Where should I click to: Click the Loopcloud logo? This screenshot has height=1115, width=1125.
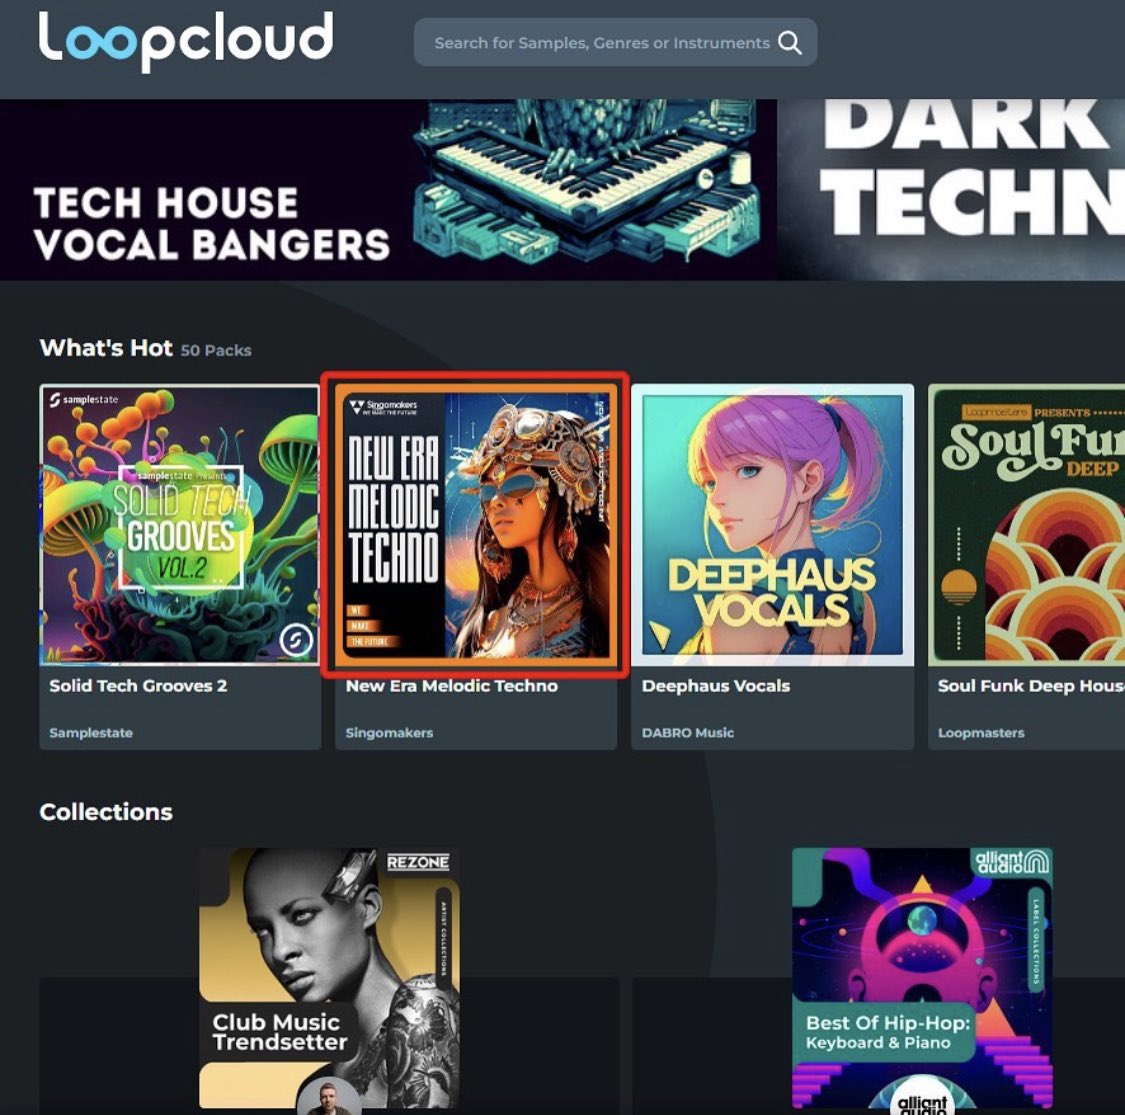click(x=186, y=41)
